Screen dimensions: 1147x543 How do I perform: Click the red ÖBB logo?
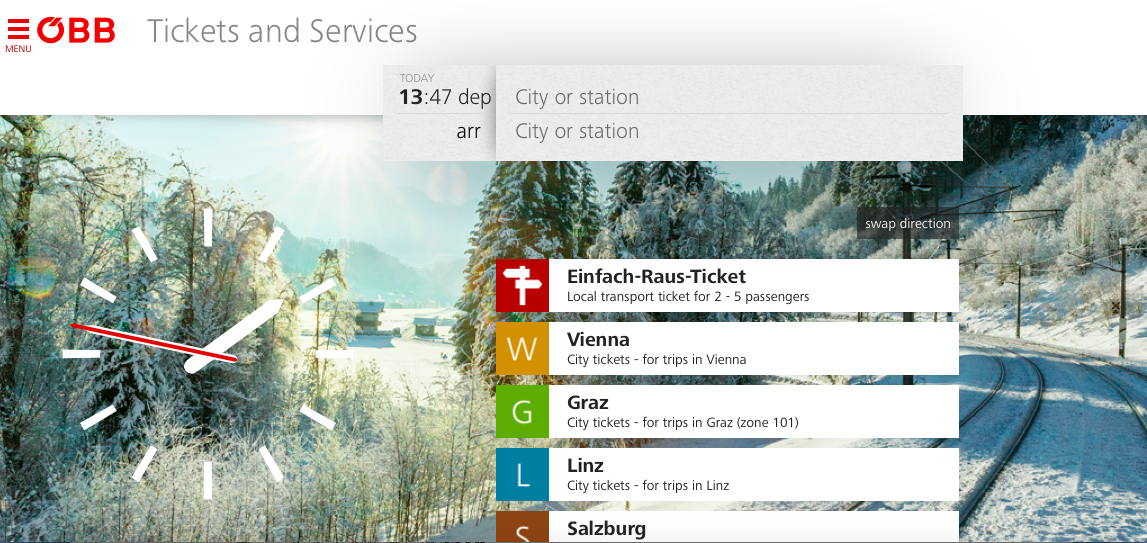pyautogui.click(x=77, y=31)
